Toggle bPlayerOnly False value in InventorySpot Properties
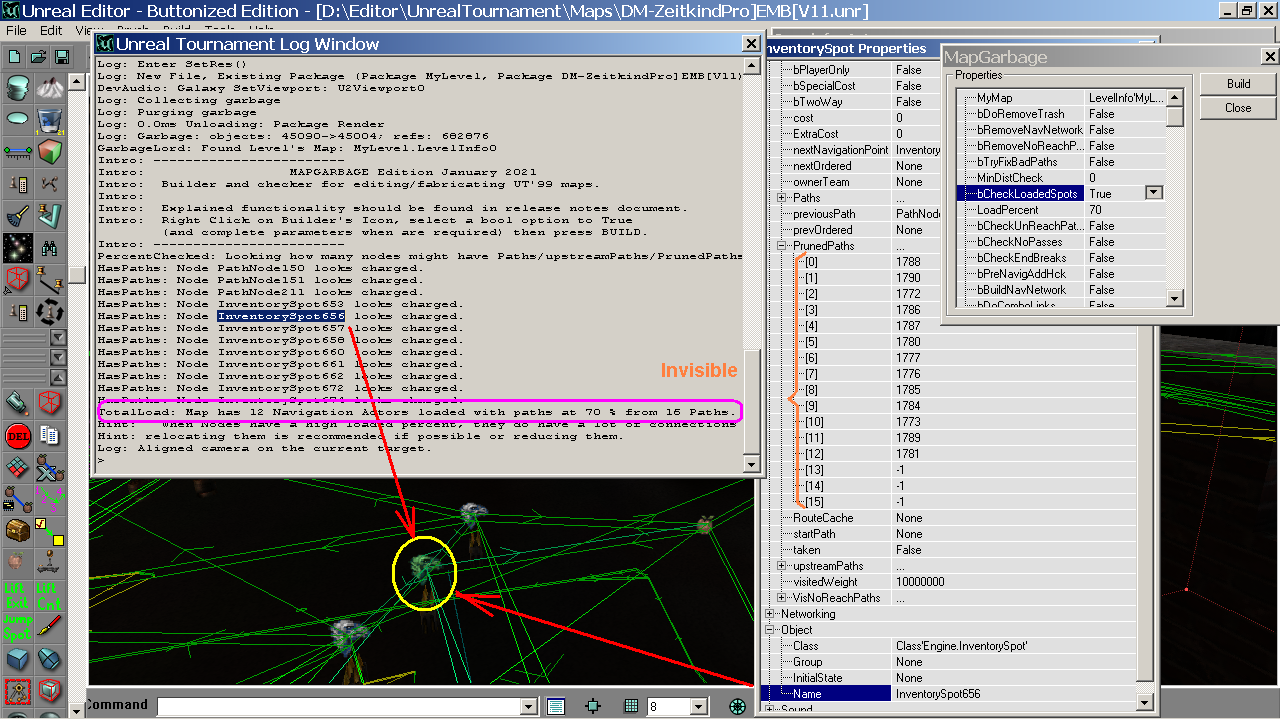 click(917, 70)
